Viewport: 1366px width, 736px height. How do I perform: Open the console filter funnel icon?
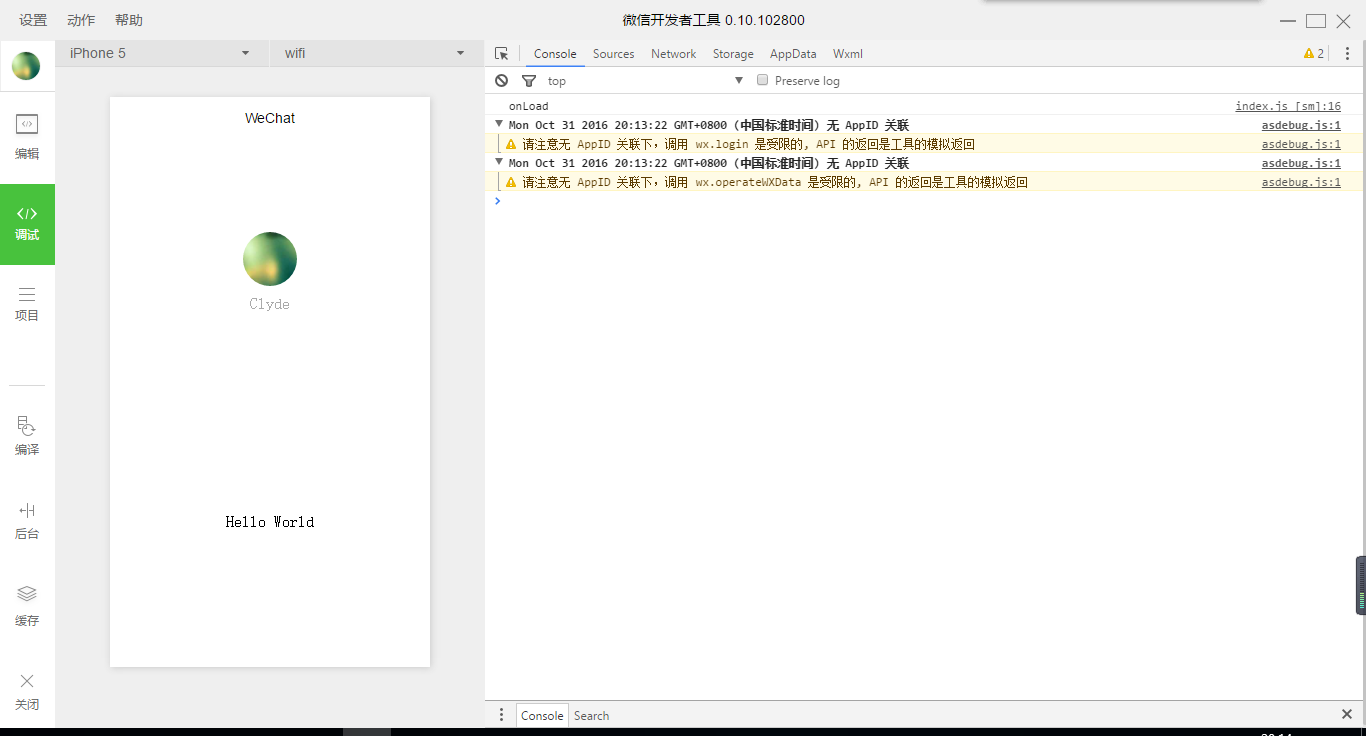(x=529, y=81)
